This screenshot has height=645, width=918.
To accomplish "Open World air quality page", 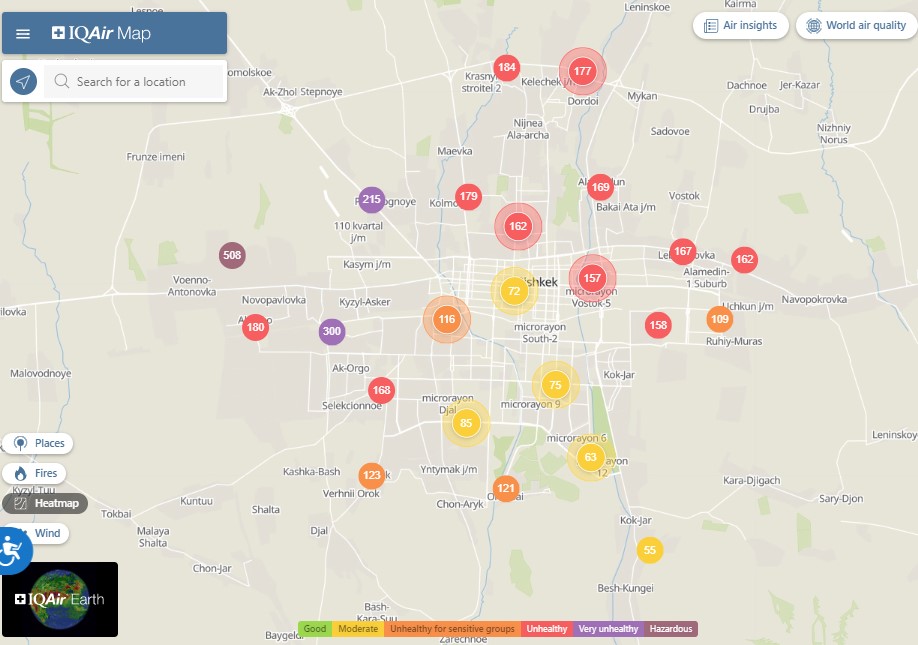I will (x=856, y=26).
